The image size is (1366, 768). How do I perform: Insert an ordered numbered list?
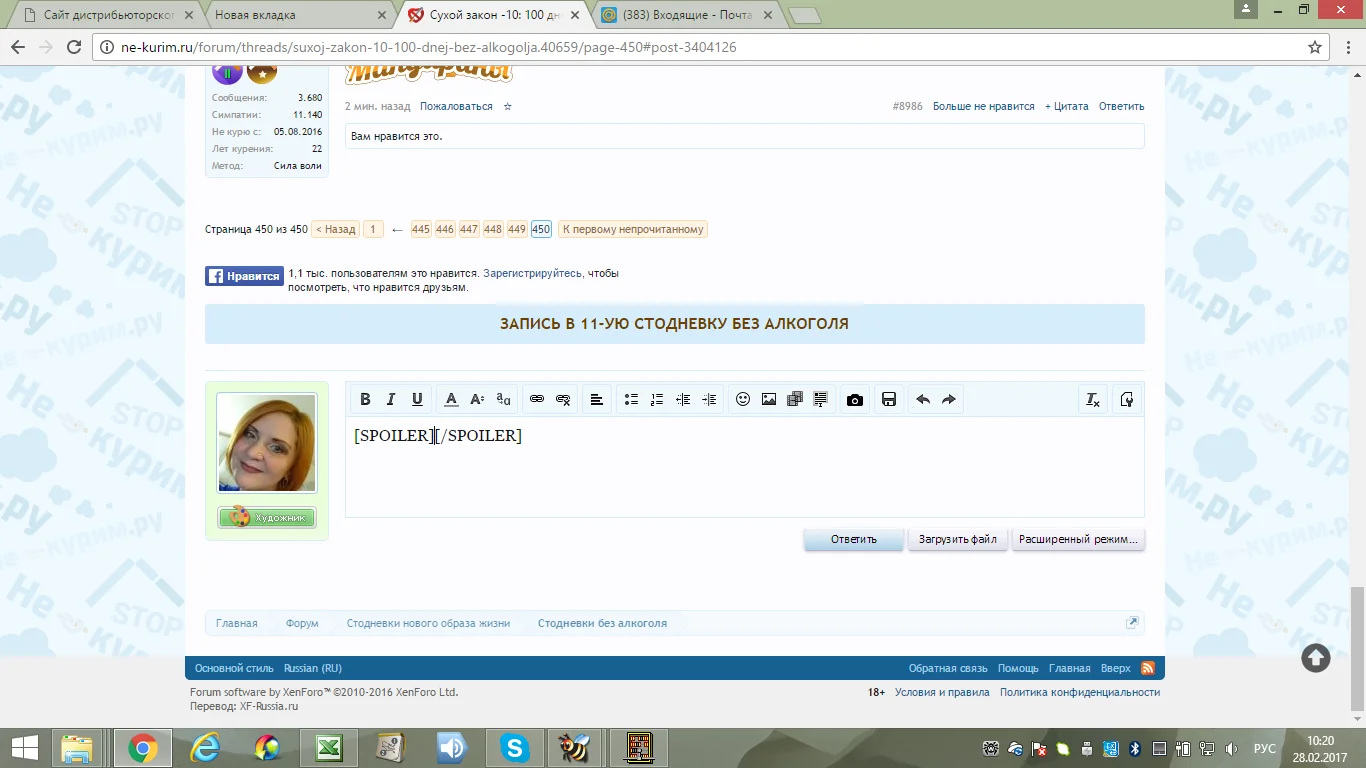[657, 399]
